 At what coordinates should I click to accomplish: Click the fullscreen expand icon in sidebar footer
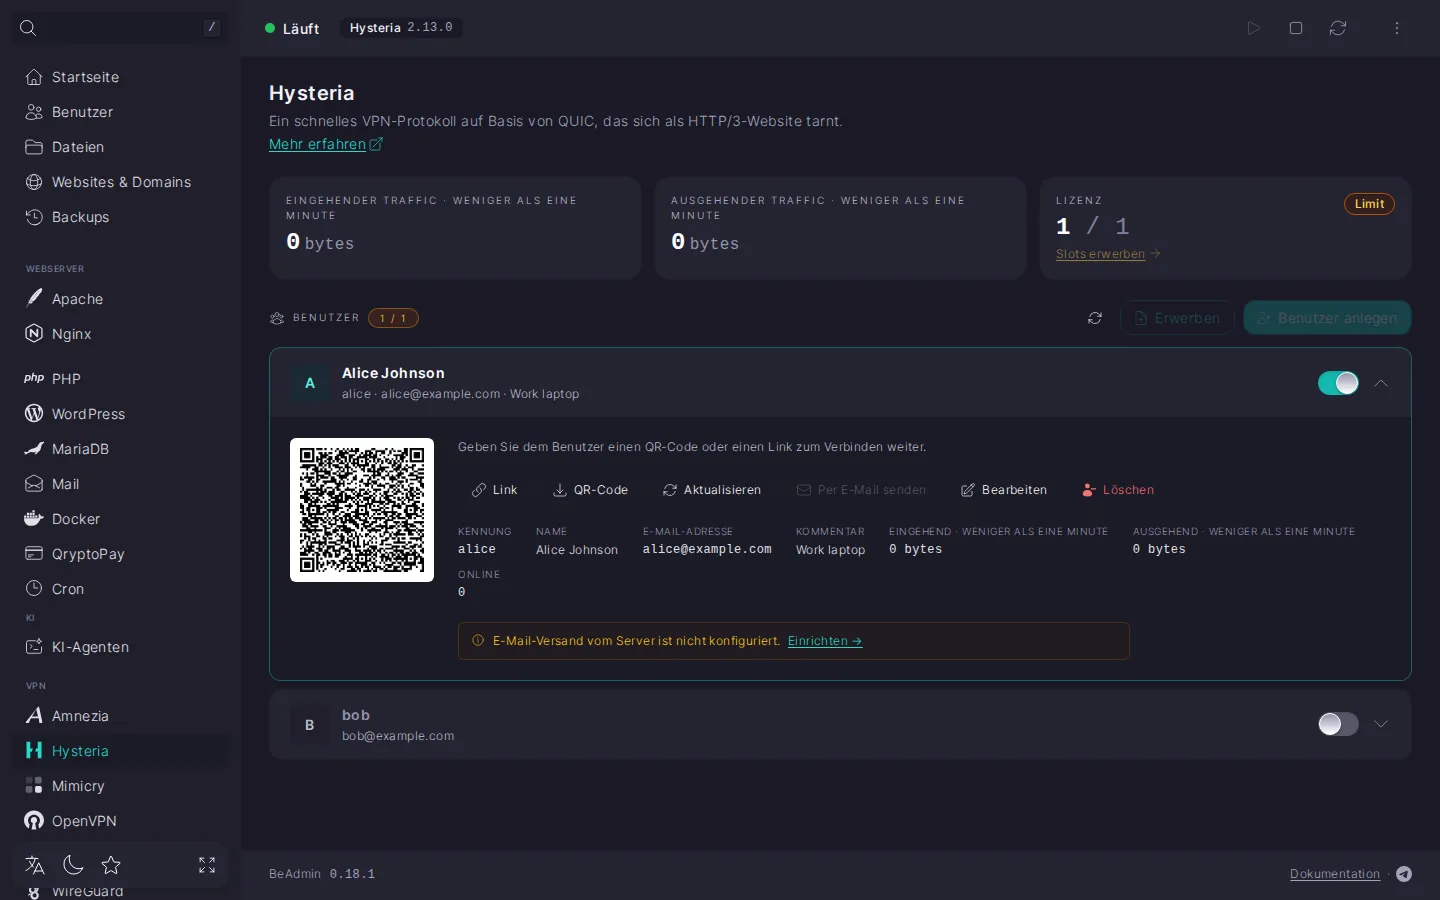click(x=207, y=865)
